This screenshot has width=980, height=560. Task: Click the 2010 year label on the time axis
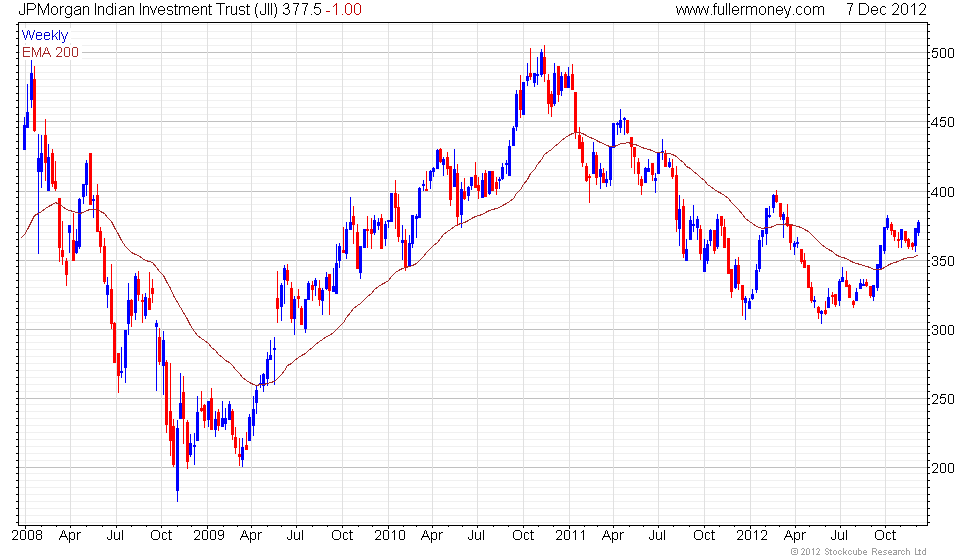point(390,535)
